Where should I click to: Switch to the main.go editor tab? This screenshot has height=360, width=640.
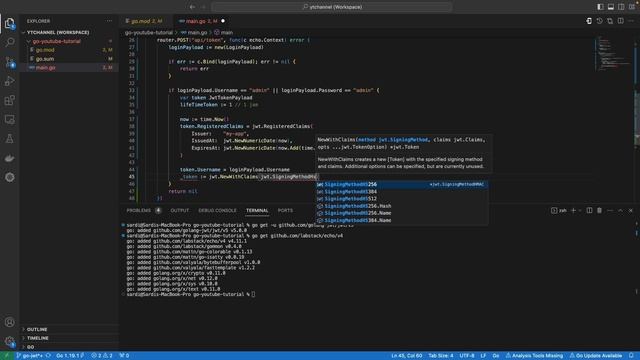201,21
